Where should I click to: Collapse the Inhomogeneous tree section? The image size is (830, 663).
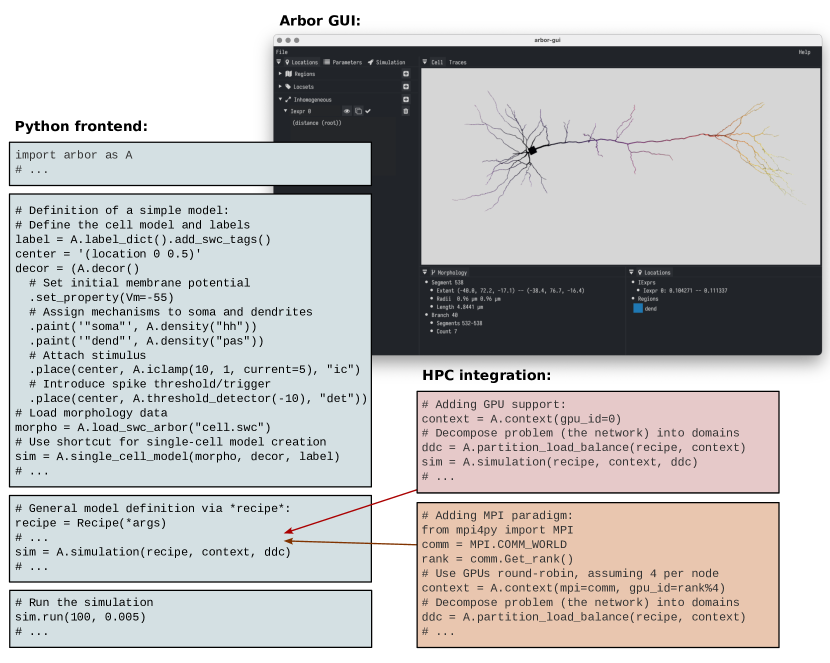click(x=280, y=100)
